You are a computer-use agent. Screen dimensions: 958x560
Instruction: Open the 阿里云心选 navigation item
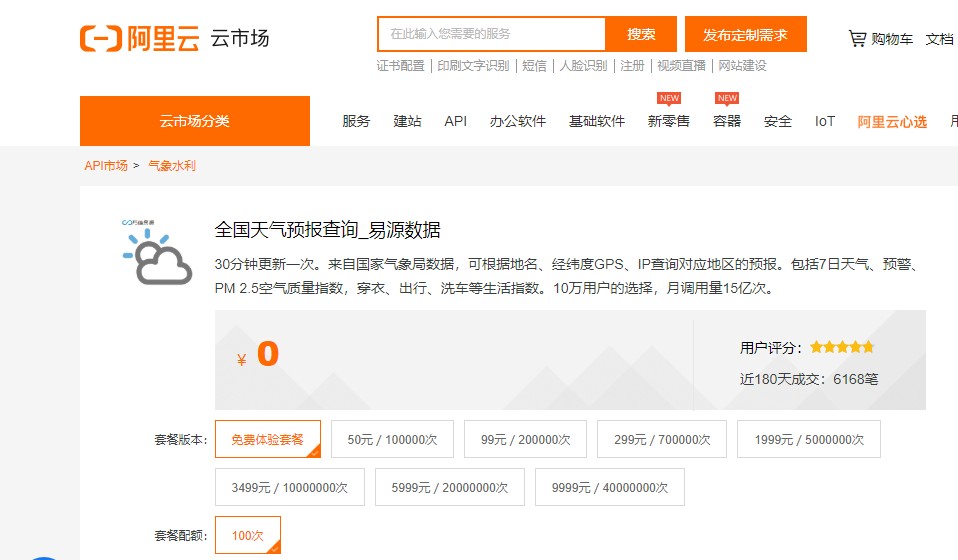[x=892, y=122]
